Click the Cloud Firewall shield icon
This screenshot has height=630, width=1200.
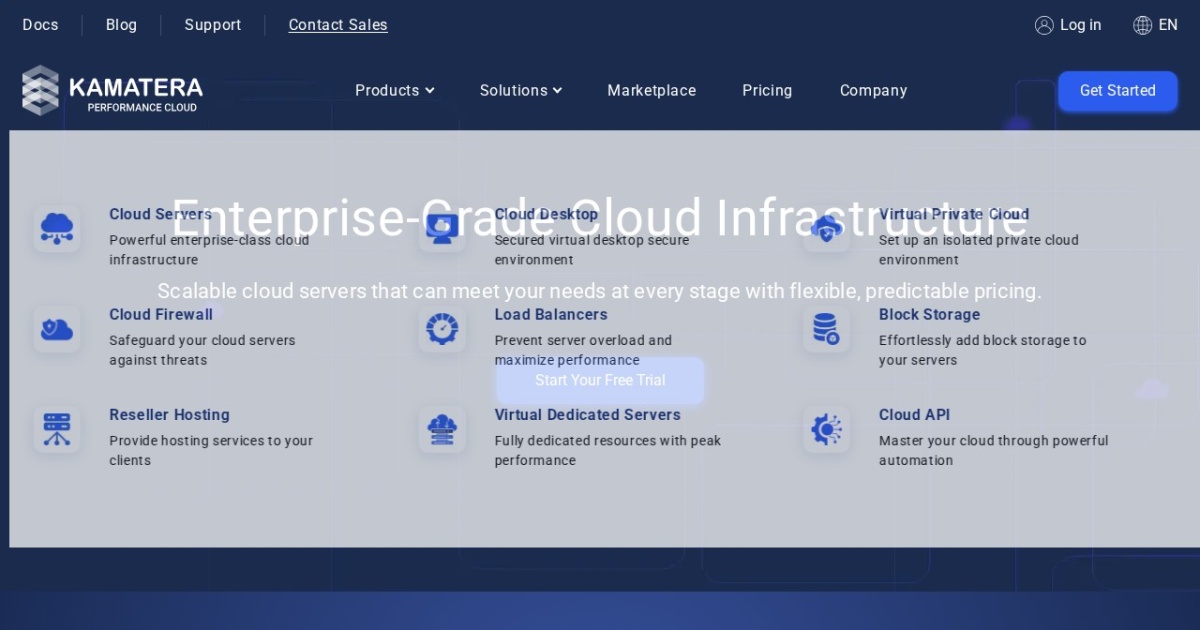(x=57, y=329)
